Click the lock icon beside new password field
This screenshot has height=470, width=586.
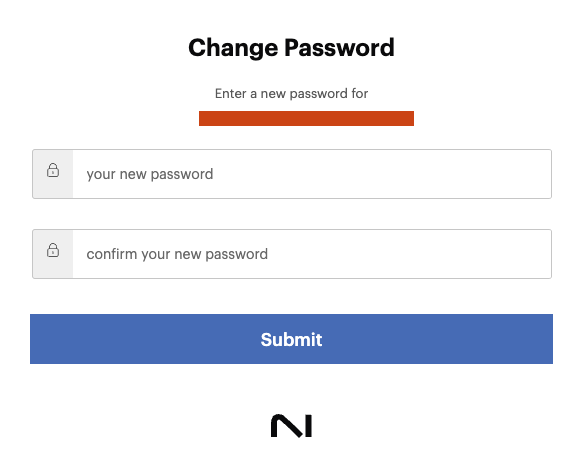click(53, 170)
